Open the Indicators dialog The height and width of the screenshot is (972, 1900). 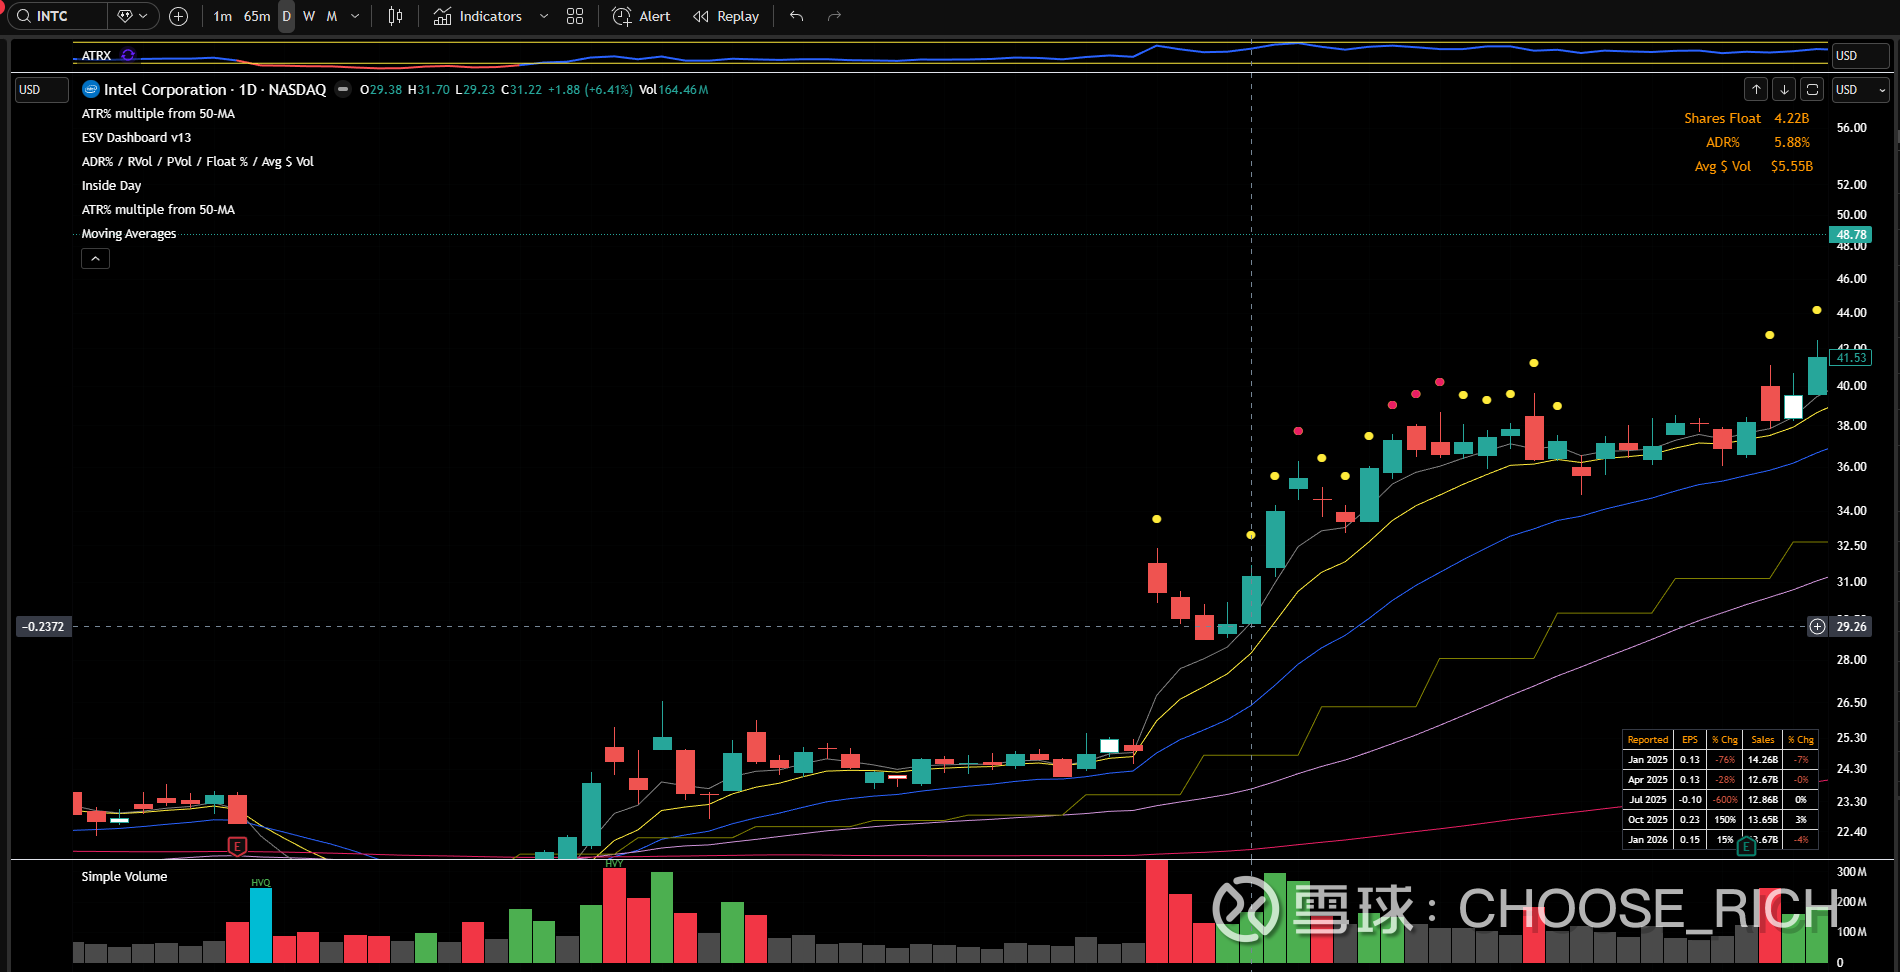click(478, 16)
